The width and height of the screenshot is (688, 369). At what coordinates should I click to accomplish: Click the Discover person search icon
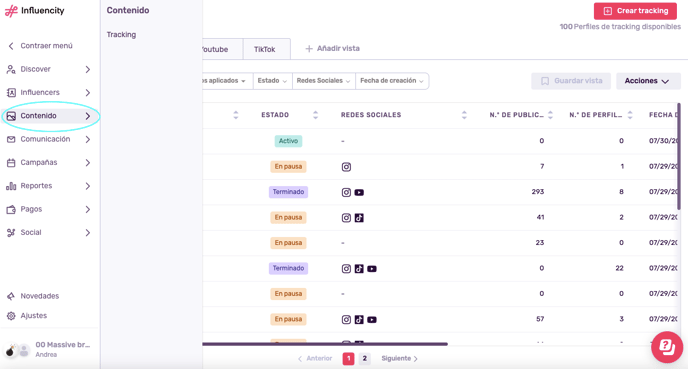(11, 69)
